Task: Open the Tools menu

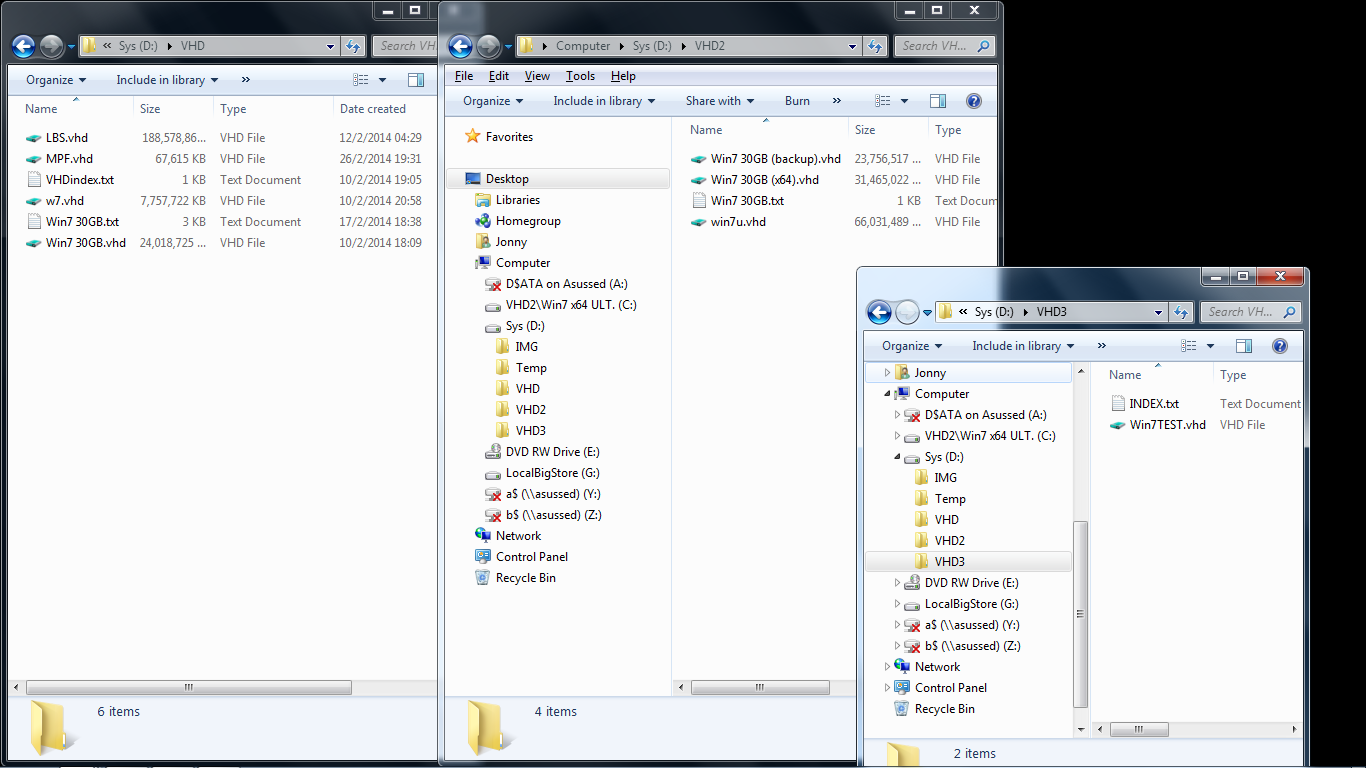Action: (580, 76)
